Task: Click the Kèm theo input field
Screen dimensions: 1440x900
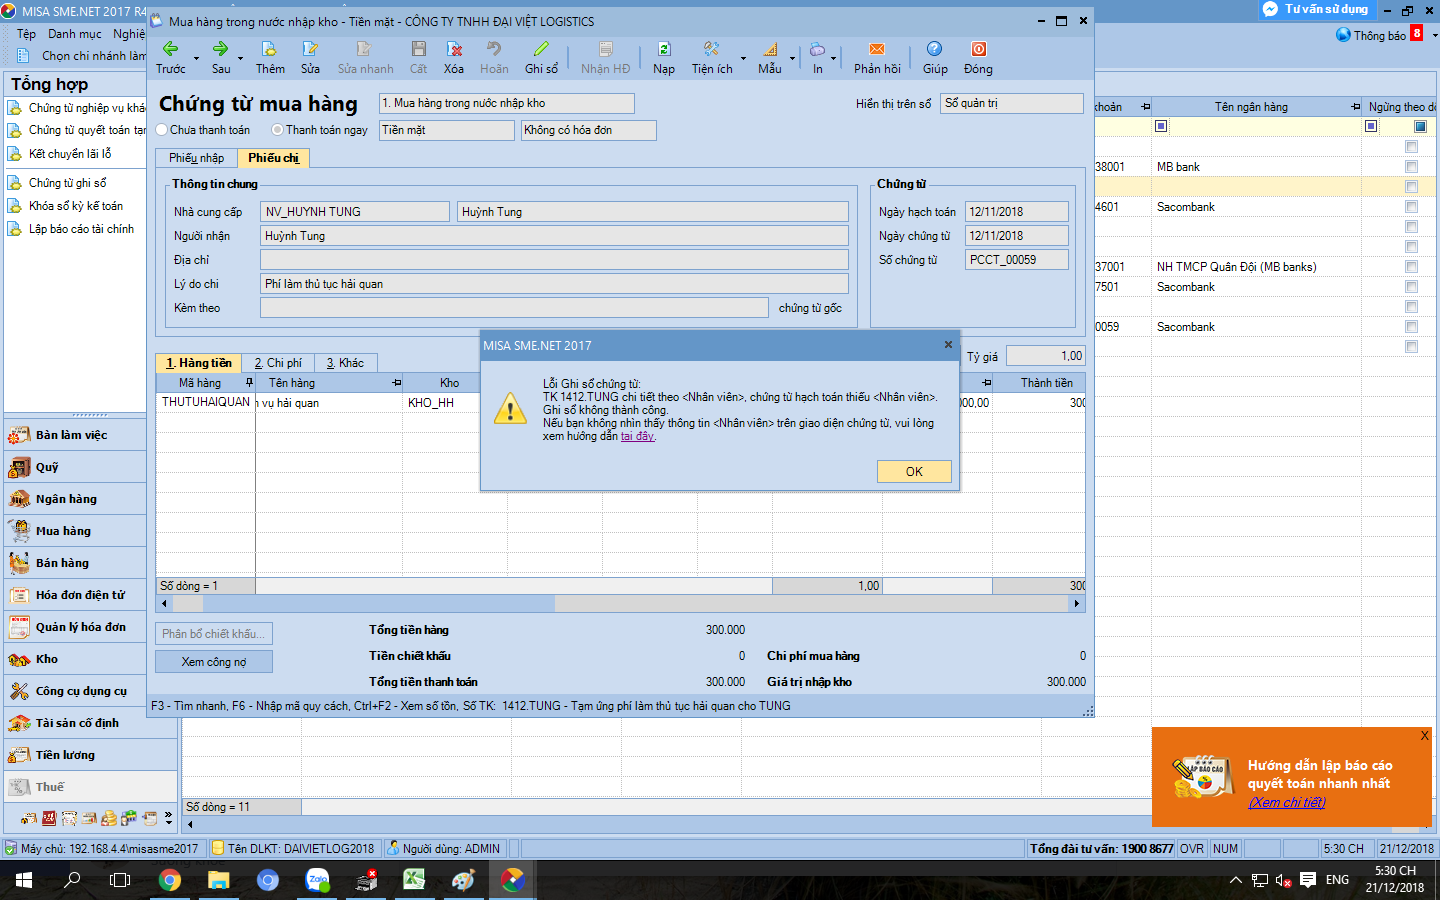Action: (514, 308)
